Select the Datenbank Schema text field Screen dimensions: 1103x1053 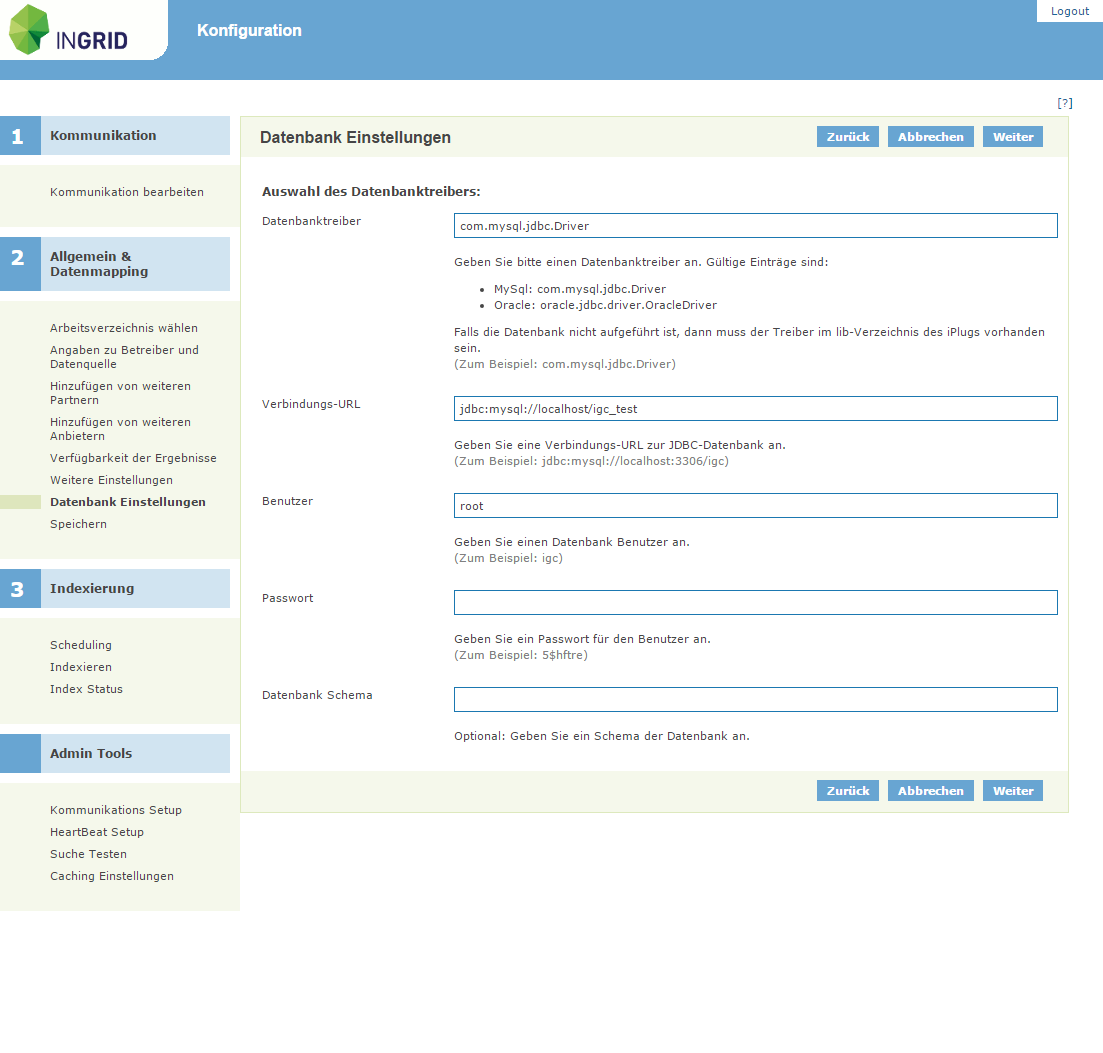755,699
